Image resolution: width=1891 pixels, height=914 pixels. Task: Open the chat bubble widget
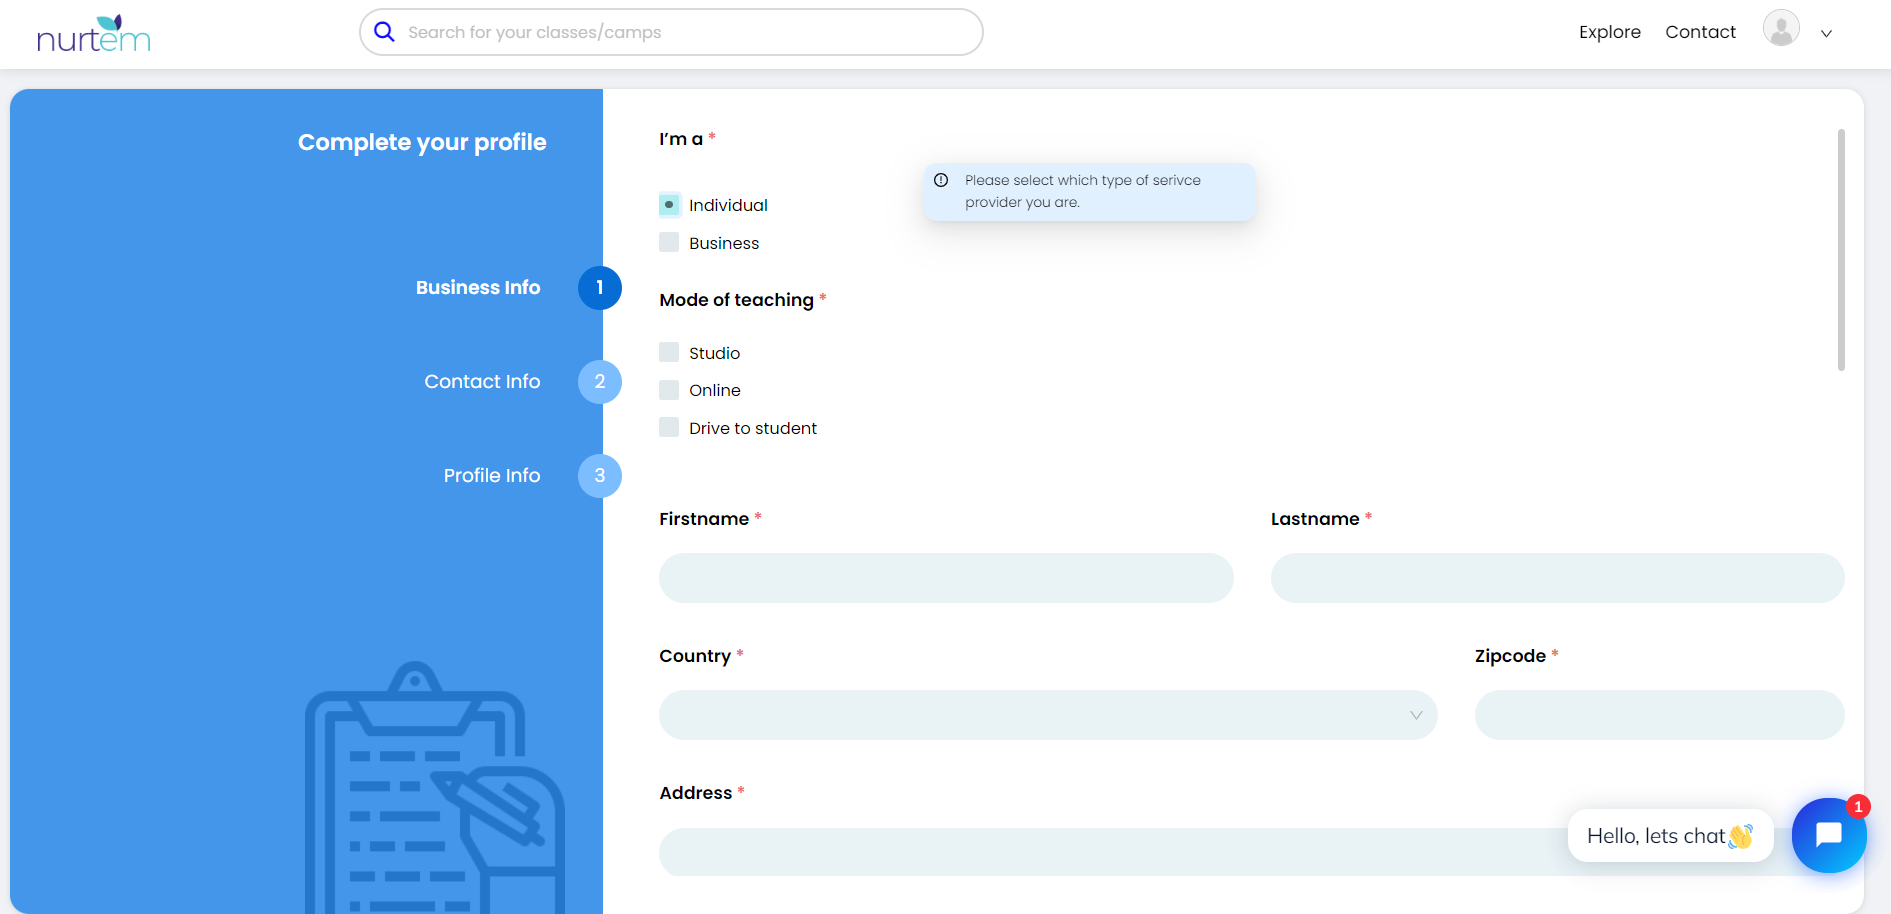[1828, 834]
